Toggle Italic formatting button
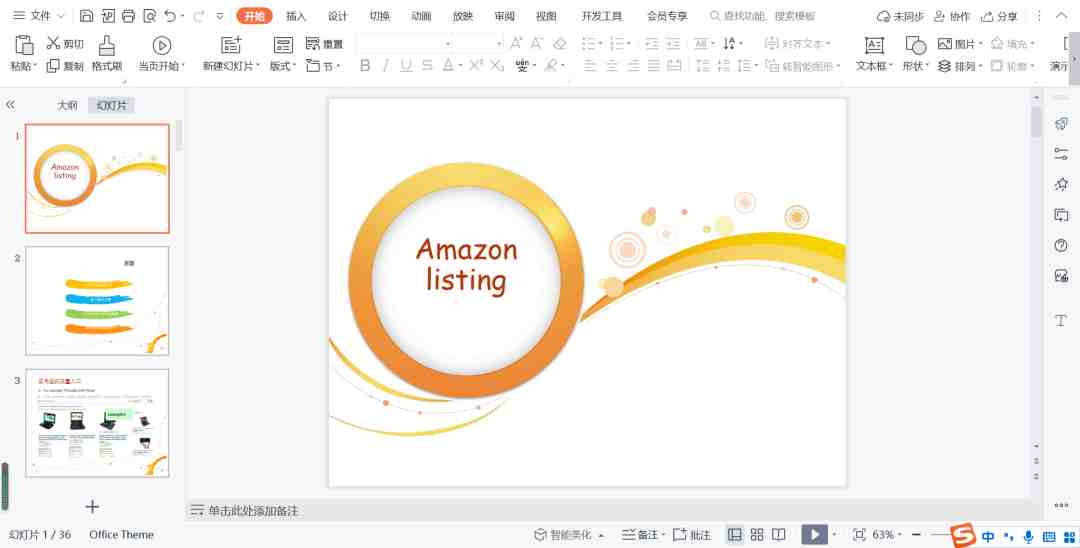 coord(386,66)
